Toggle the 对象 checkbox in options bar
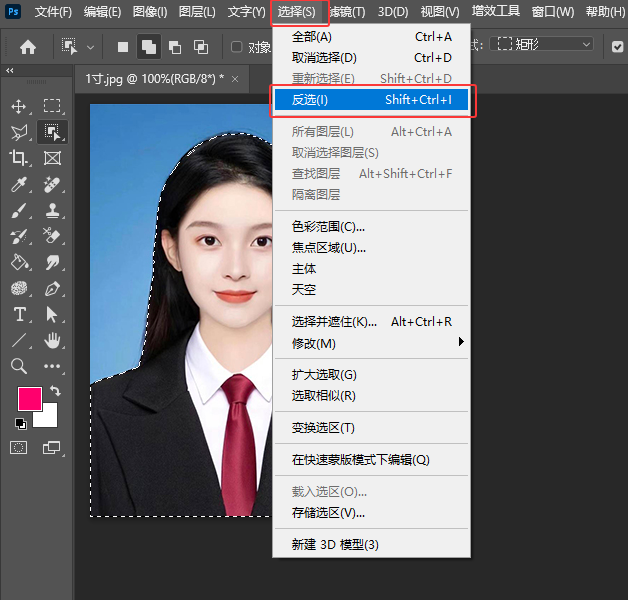 (237, 46)
